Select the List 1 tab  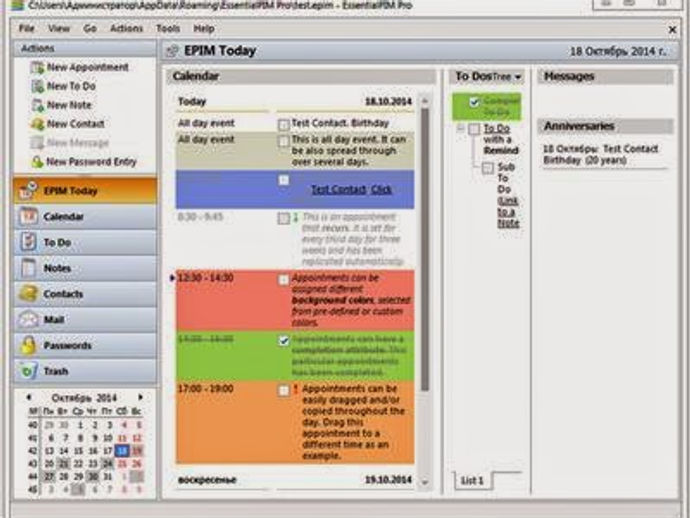click(x=472, y=481)
